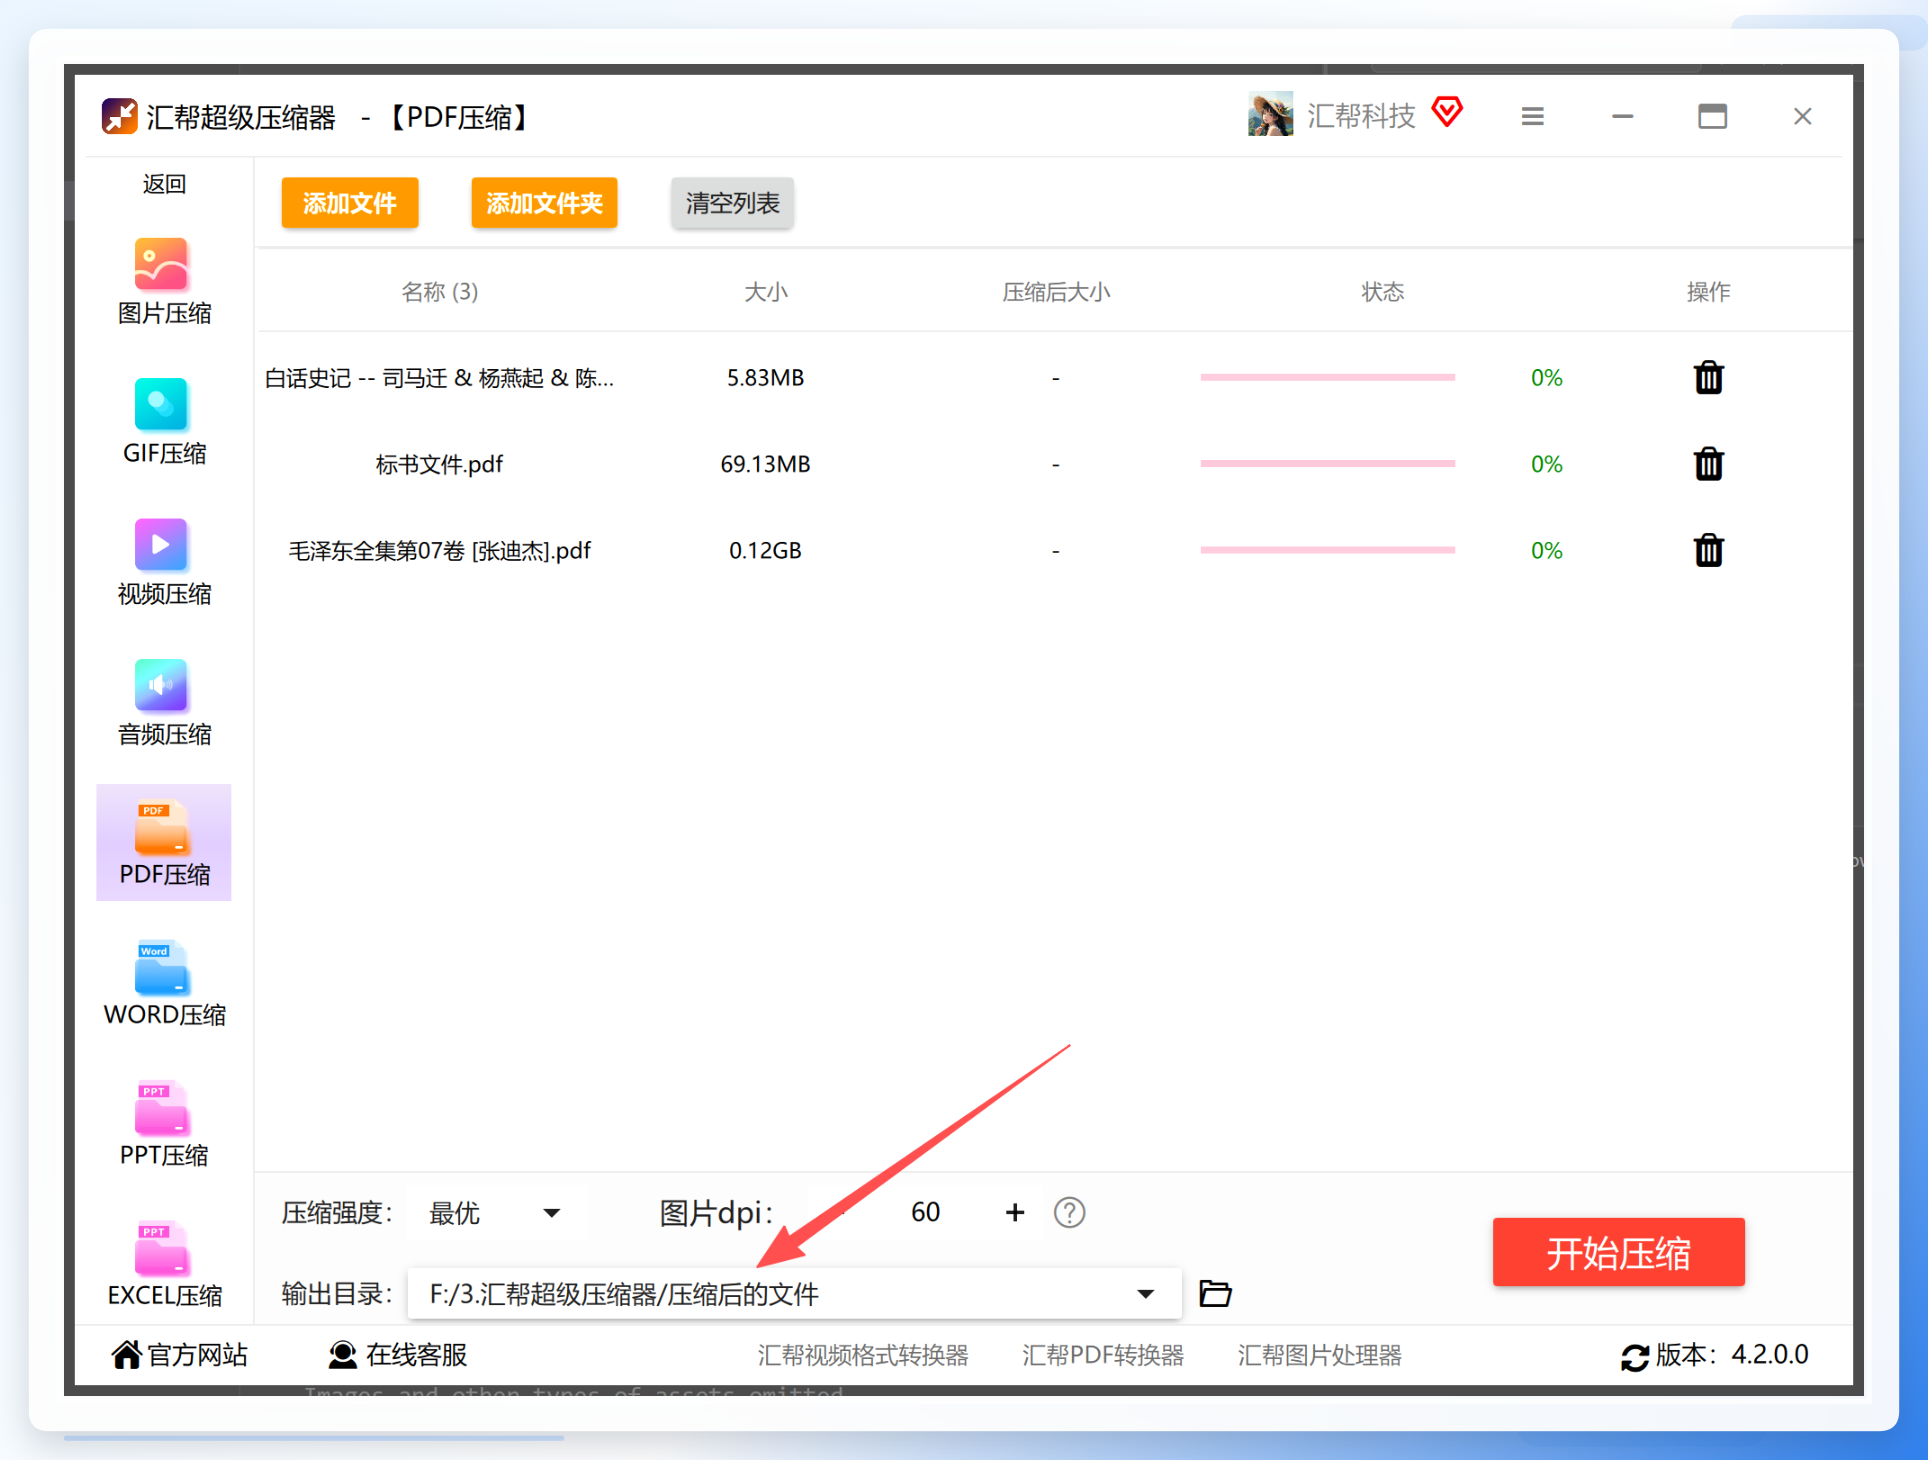This screenshot has height=1460, width=1928.
Task: Open the dpi help question mark
Action: (x=1069, y=1212)
